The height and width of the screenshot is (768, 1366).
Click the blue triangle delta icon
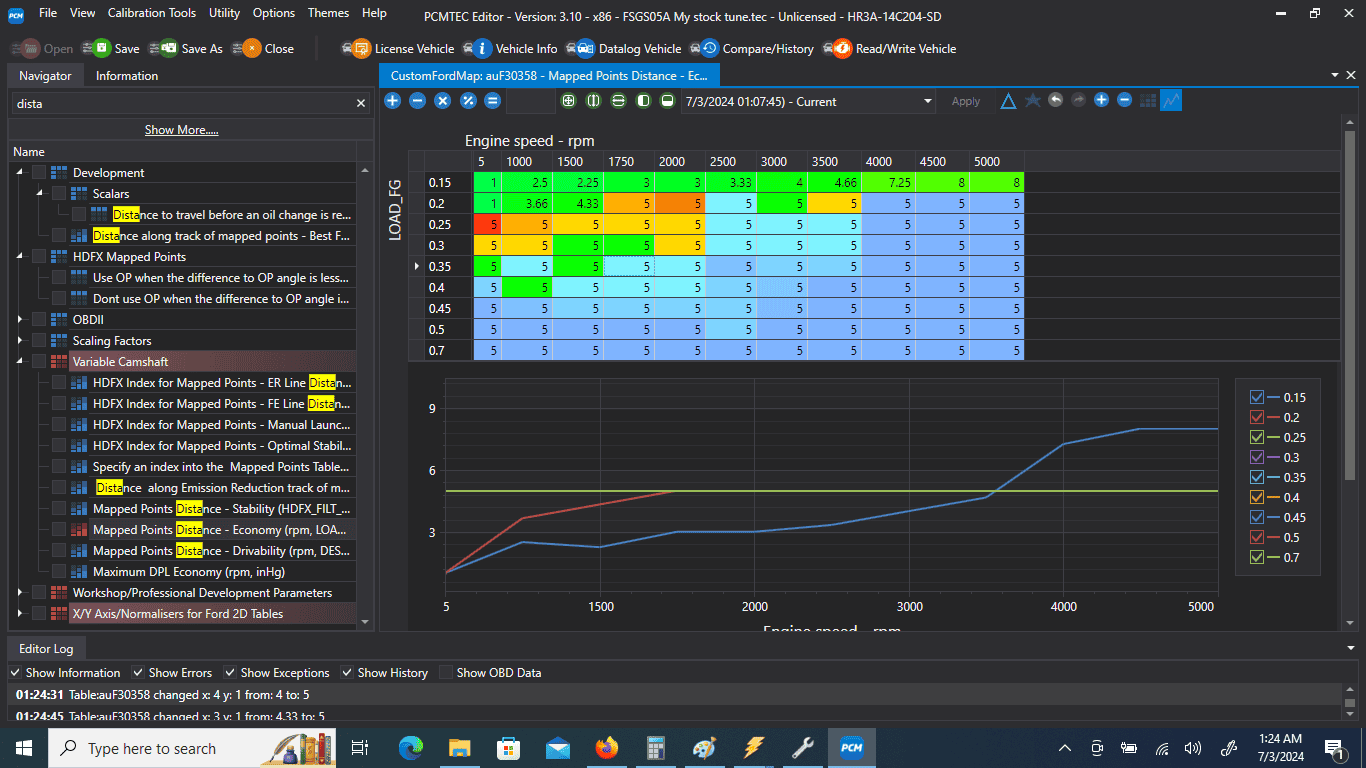click(x=1009, y=100)
